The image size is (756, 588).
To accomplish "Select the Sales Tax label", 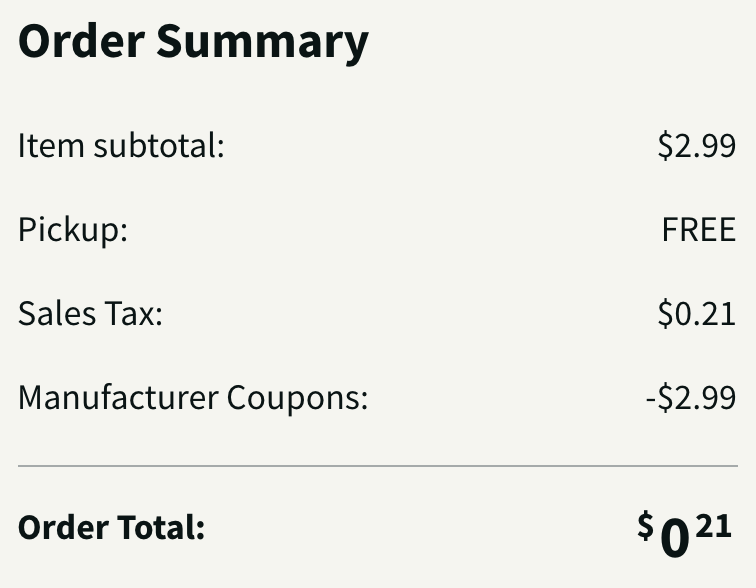I will [x=90, y=313].
